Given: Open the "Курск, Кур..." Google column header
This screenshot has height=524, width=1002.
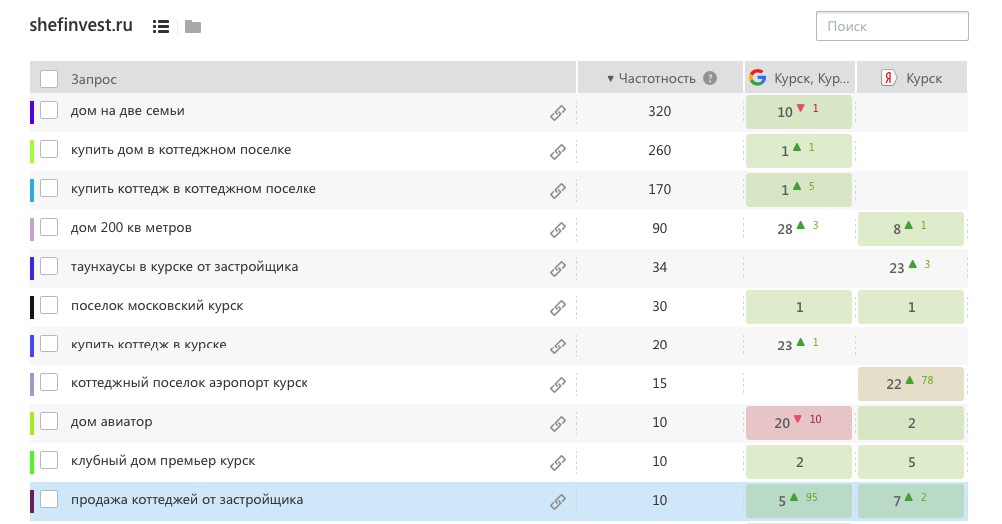Looking at the screenshot, I should click(x=812, y=79).
